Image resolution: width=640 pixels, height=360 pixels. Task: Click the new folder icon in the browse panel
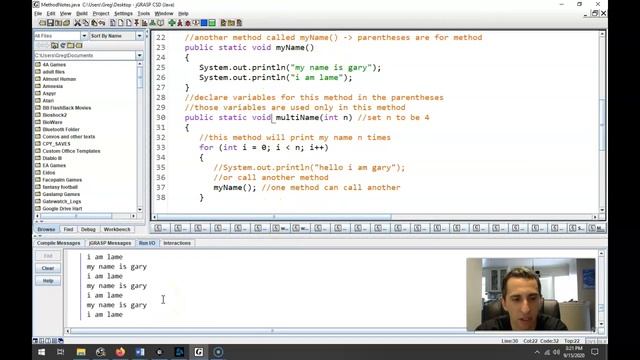(71, 45)
